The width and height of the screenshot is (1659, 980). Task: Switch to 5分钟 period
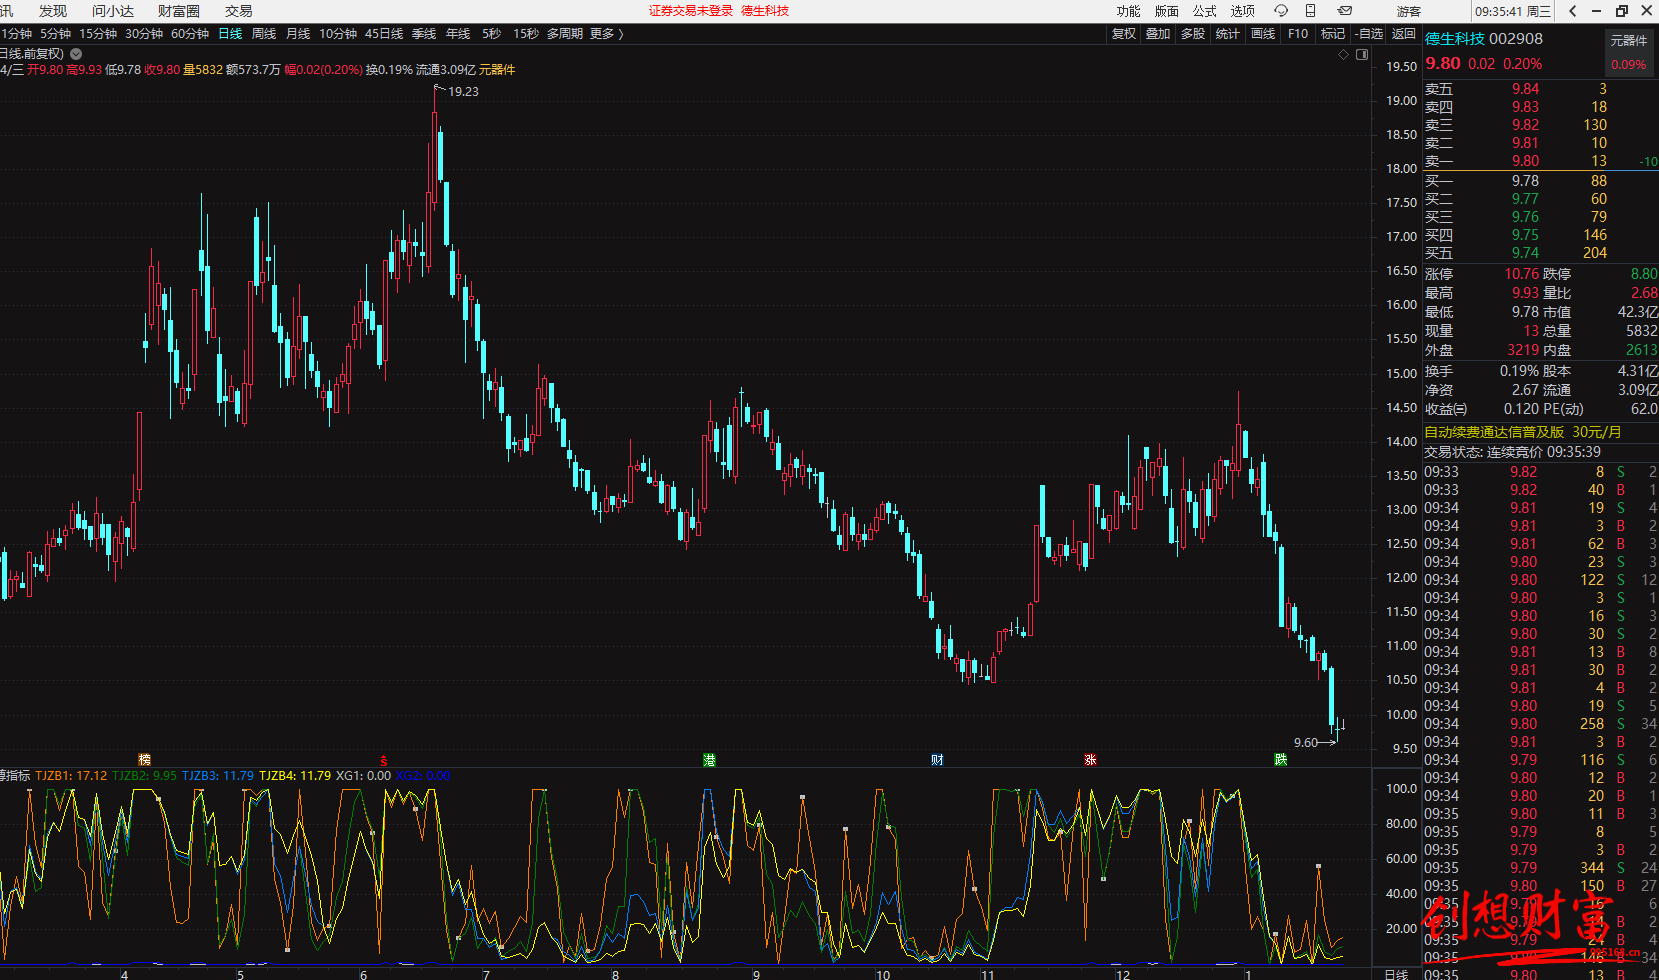(x=55, y=34)
